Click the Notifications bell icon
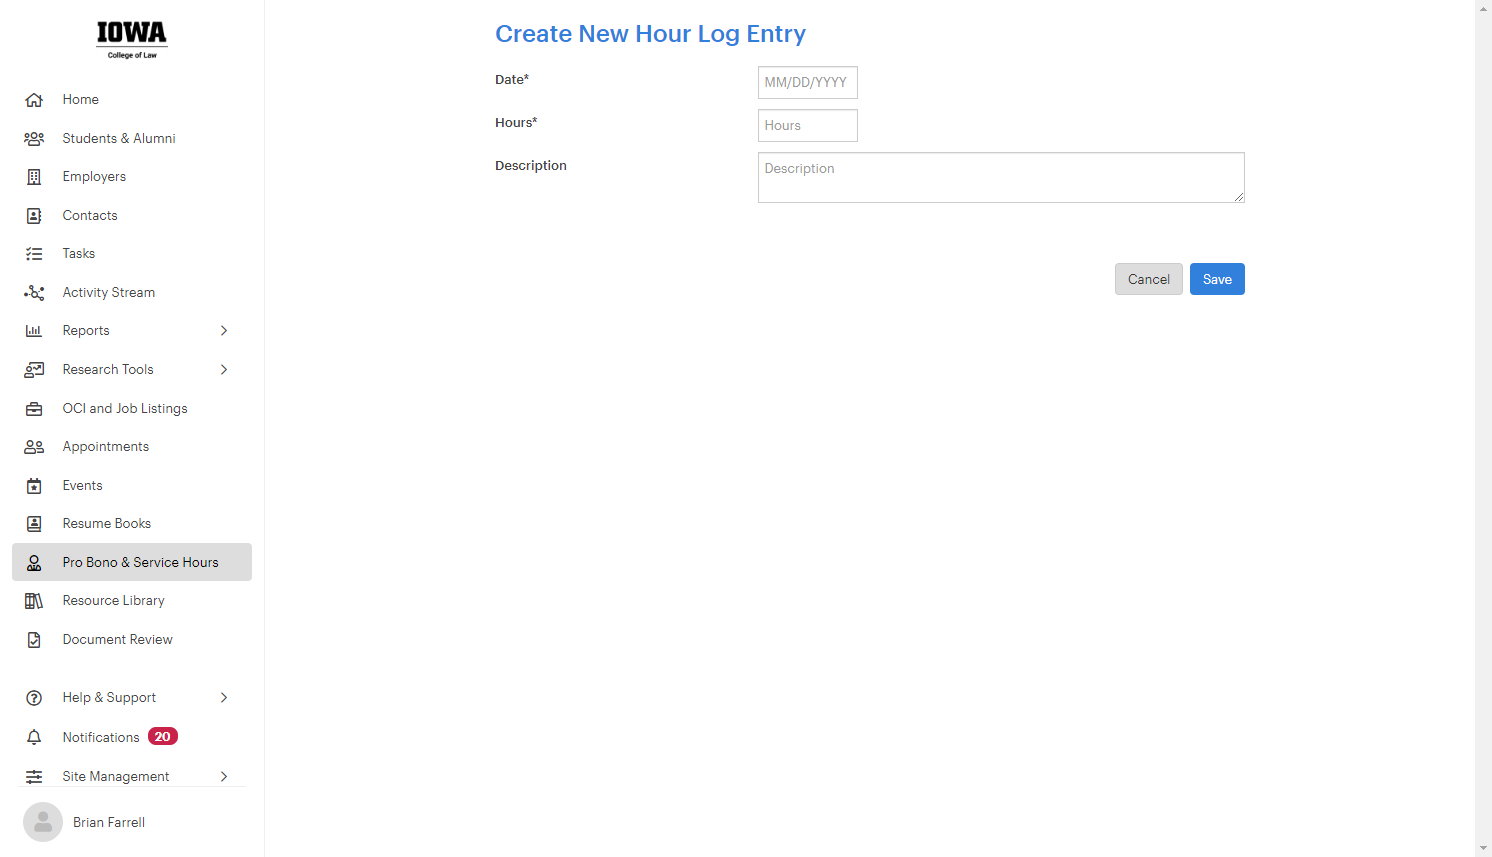1492x857 pixels. pos(34,737)
